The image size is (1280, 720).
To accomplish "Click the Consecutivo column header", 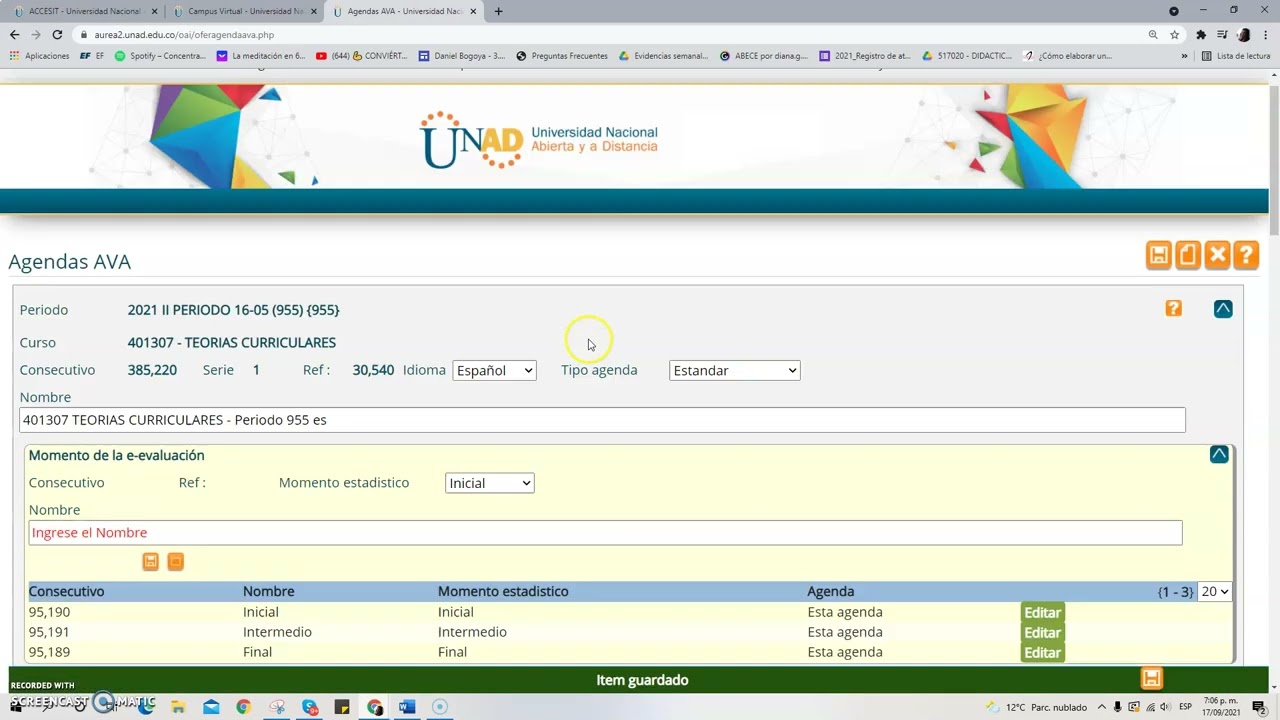I will point(66,591).
